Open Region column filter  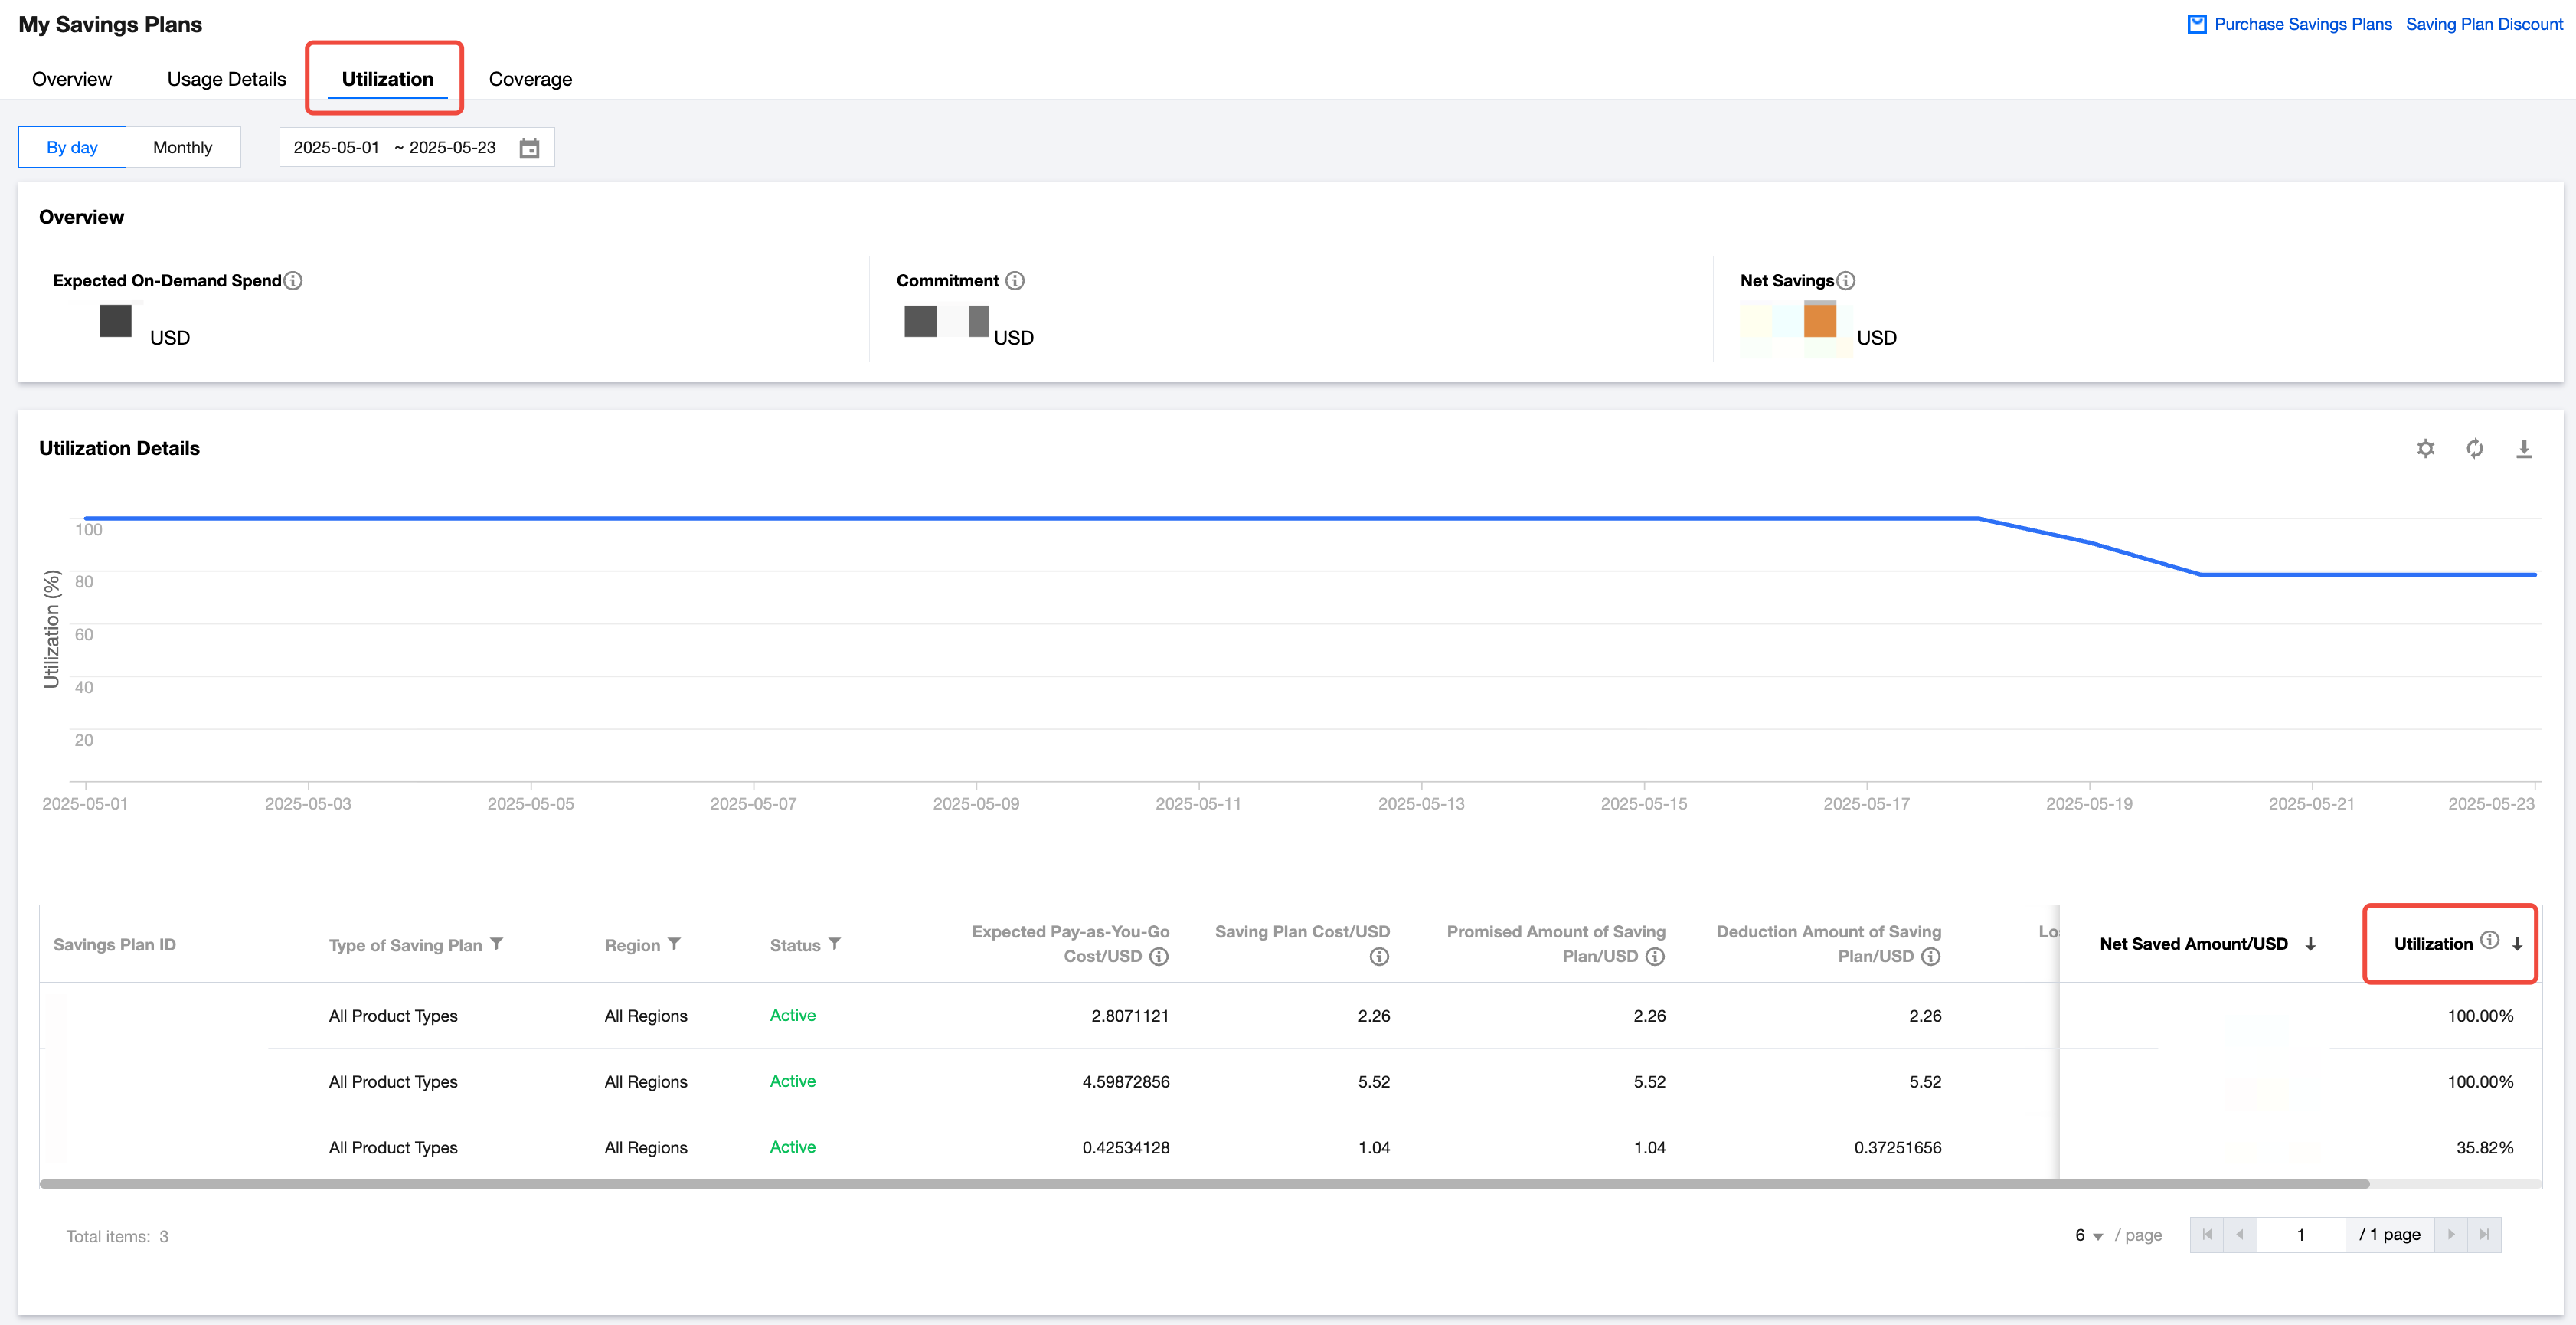point(674,944)
